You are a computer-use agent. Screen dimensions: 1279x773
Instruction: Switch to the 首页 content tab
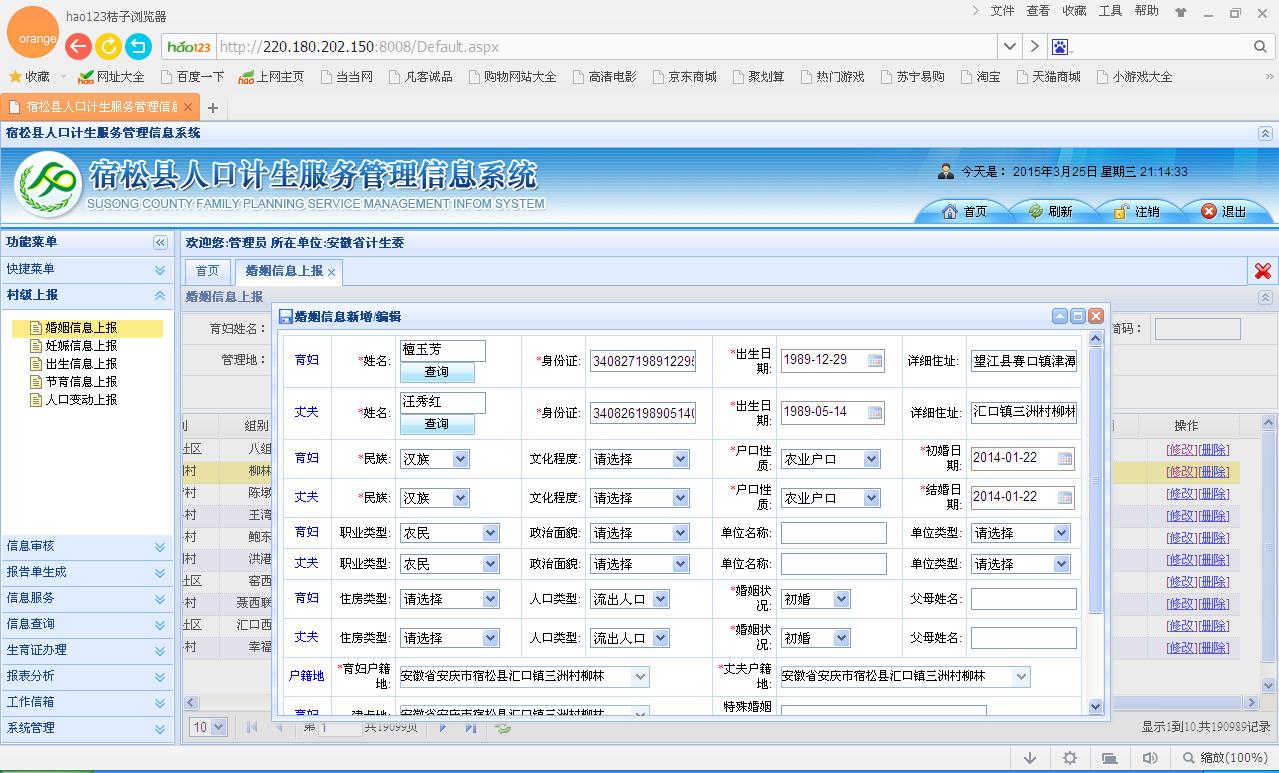207,271
